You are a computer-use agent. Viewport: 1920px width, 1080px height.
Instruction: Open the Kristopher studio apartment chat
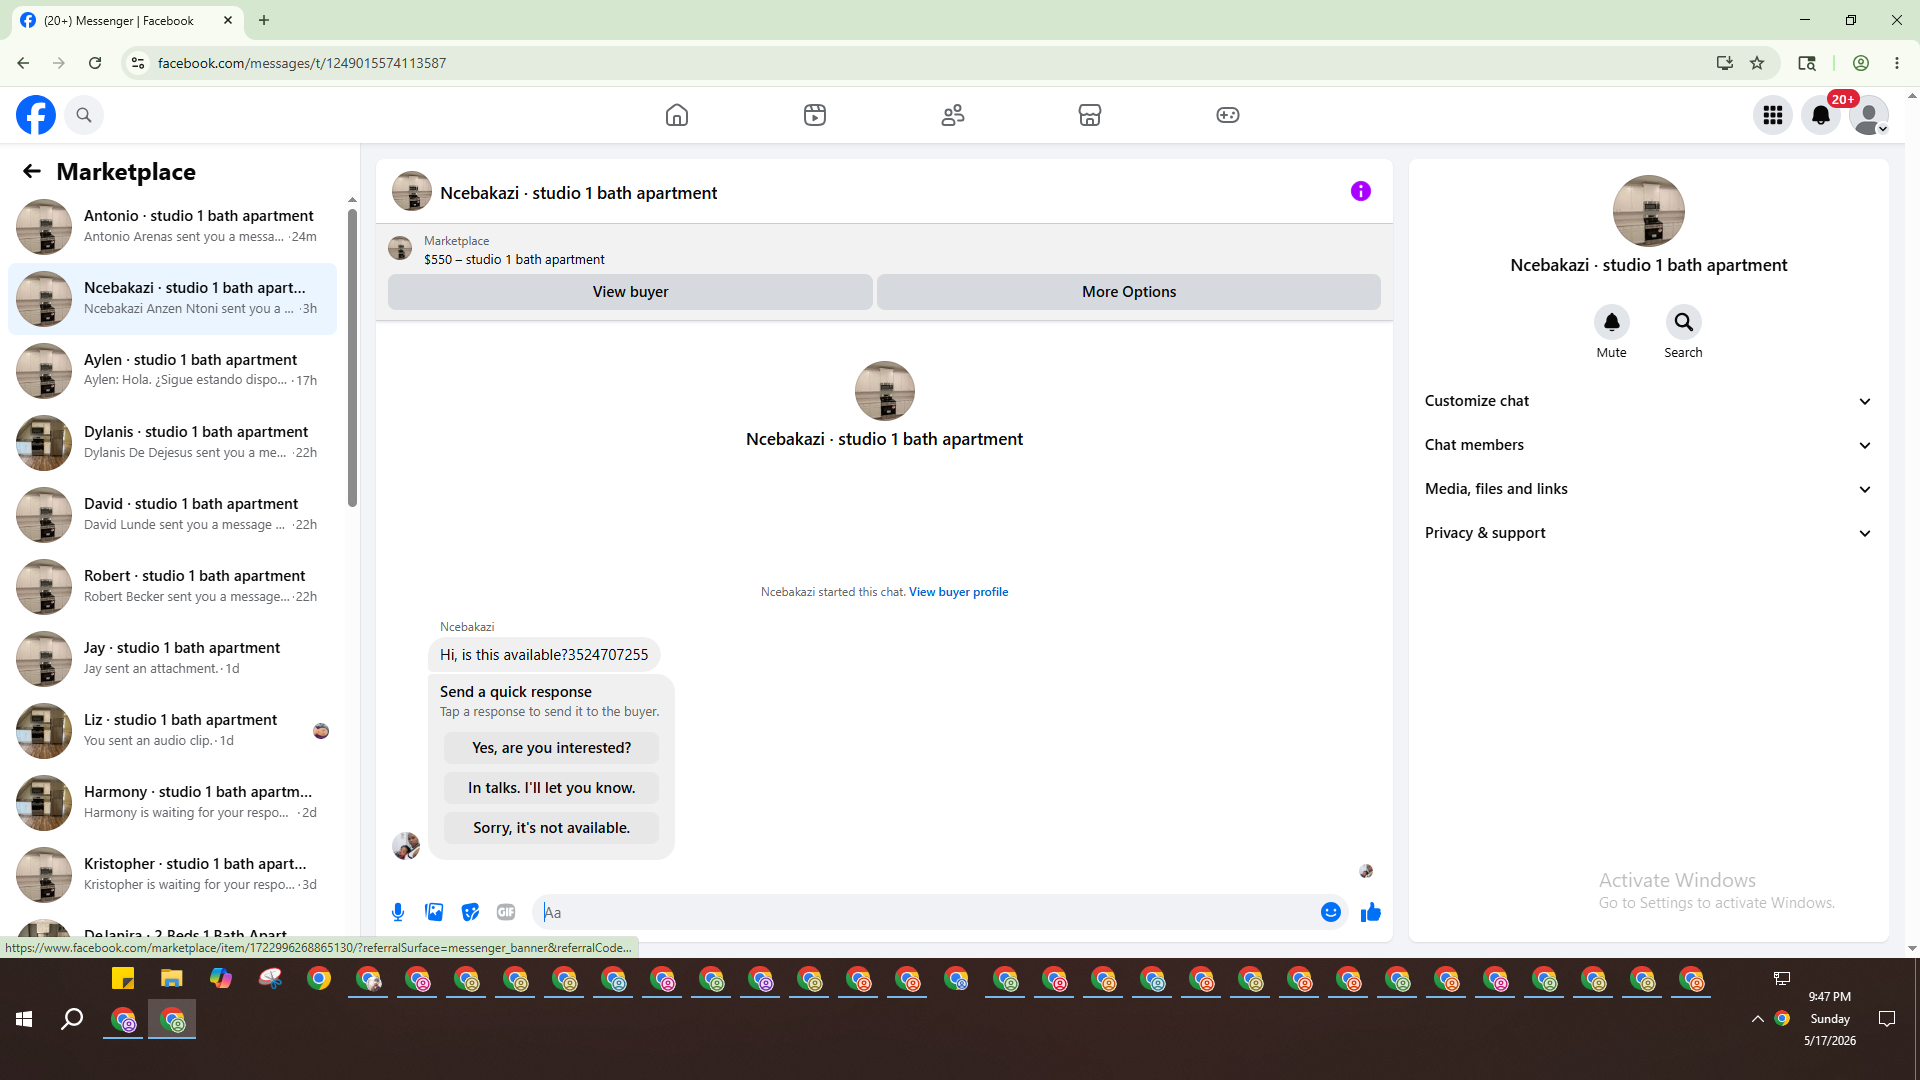click(x=172, y=875)
